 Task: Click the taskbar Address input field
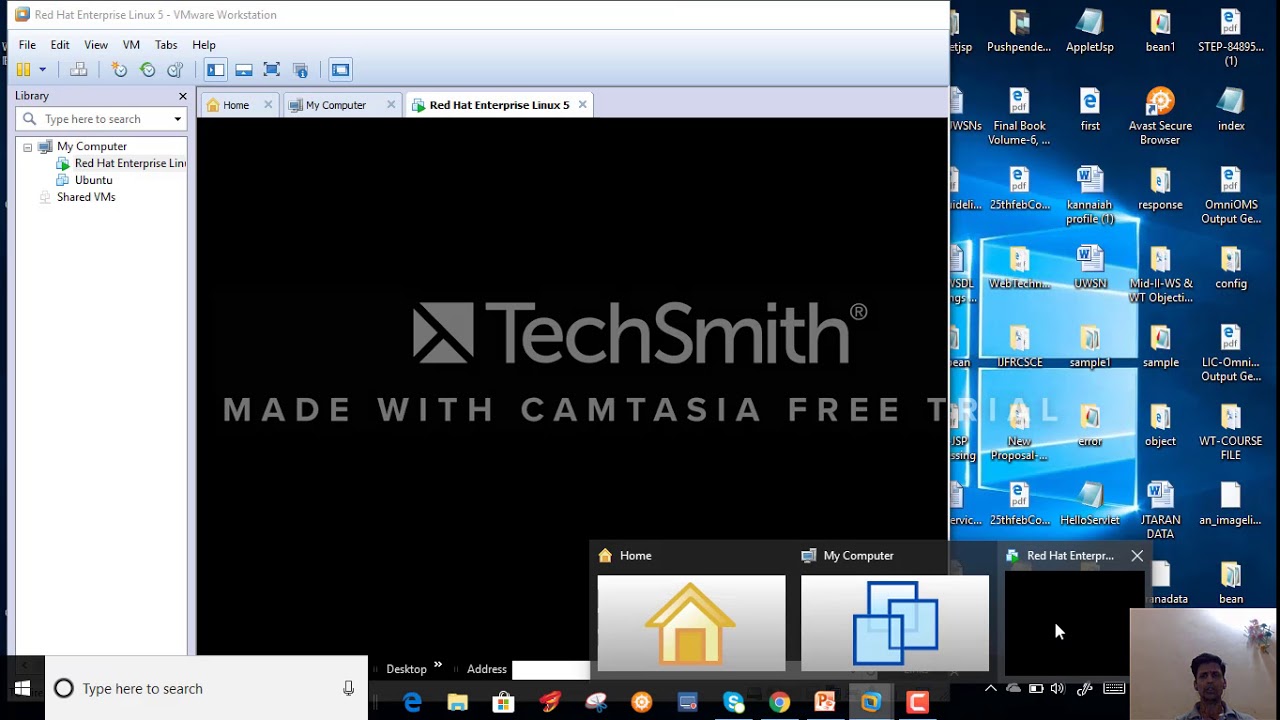coord(551,669)
